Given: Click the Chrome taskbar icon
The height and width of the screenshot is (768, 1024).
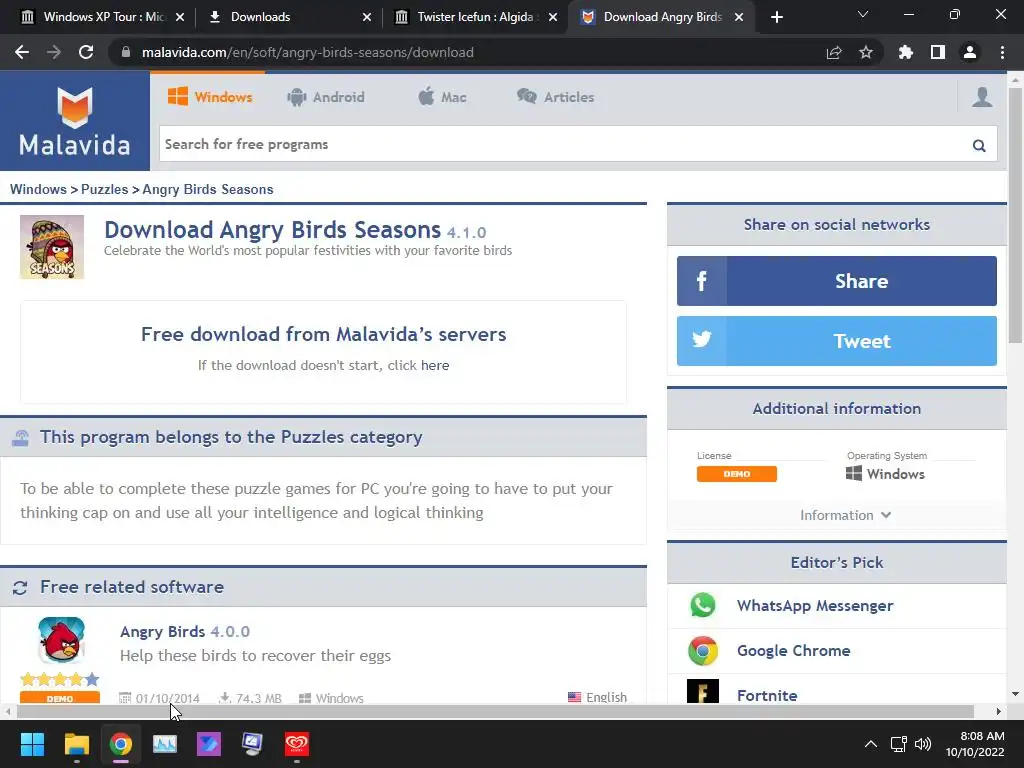Looking at the screenshot, I should coord(121,744).
